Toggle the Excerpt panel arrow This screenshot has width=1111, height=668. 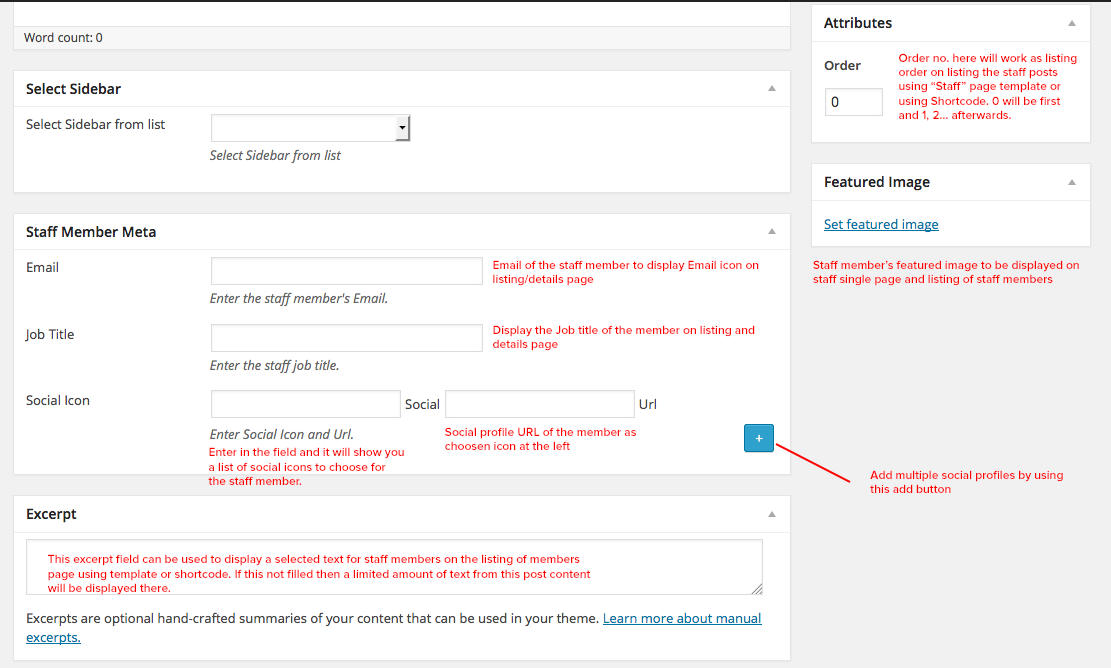pyautogui.click(x=771, y=514)
